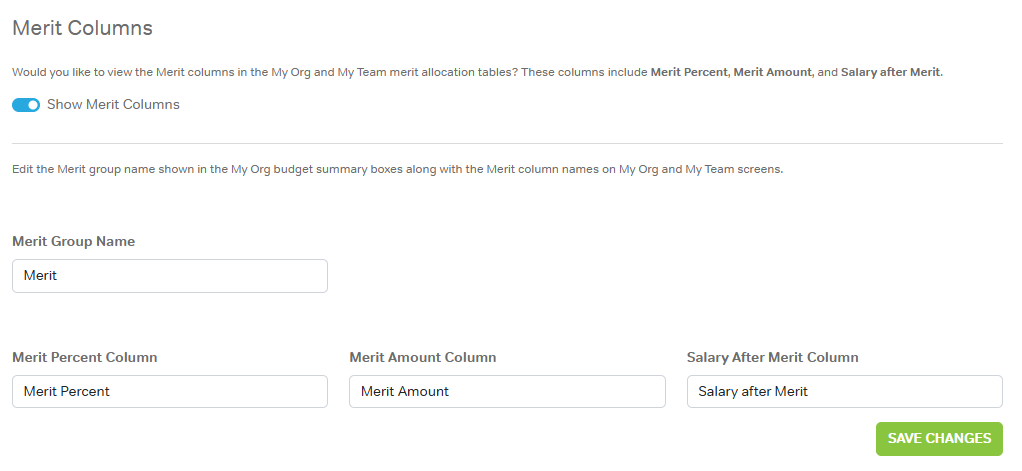Click the "Merit Group Name" field label
The image size is (1022, 471).
[73, 242]
